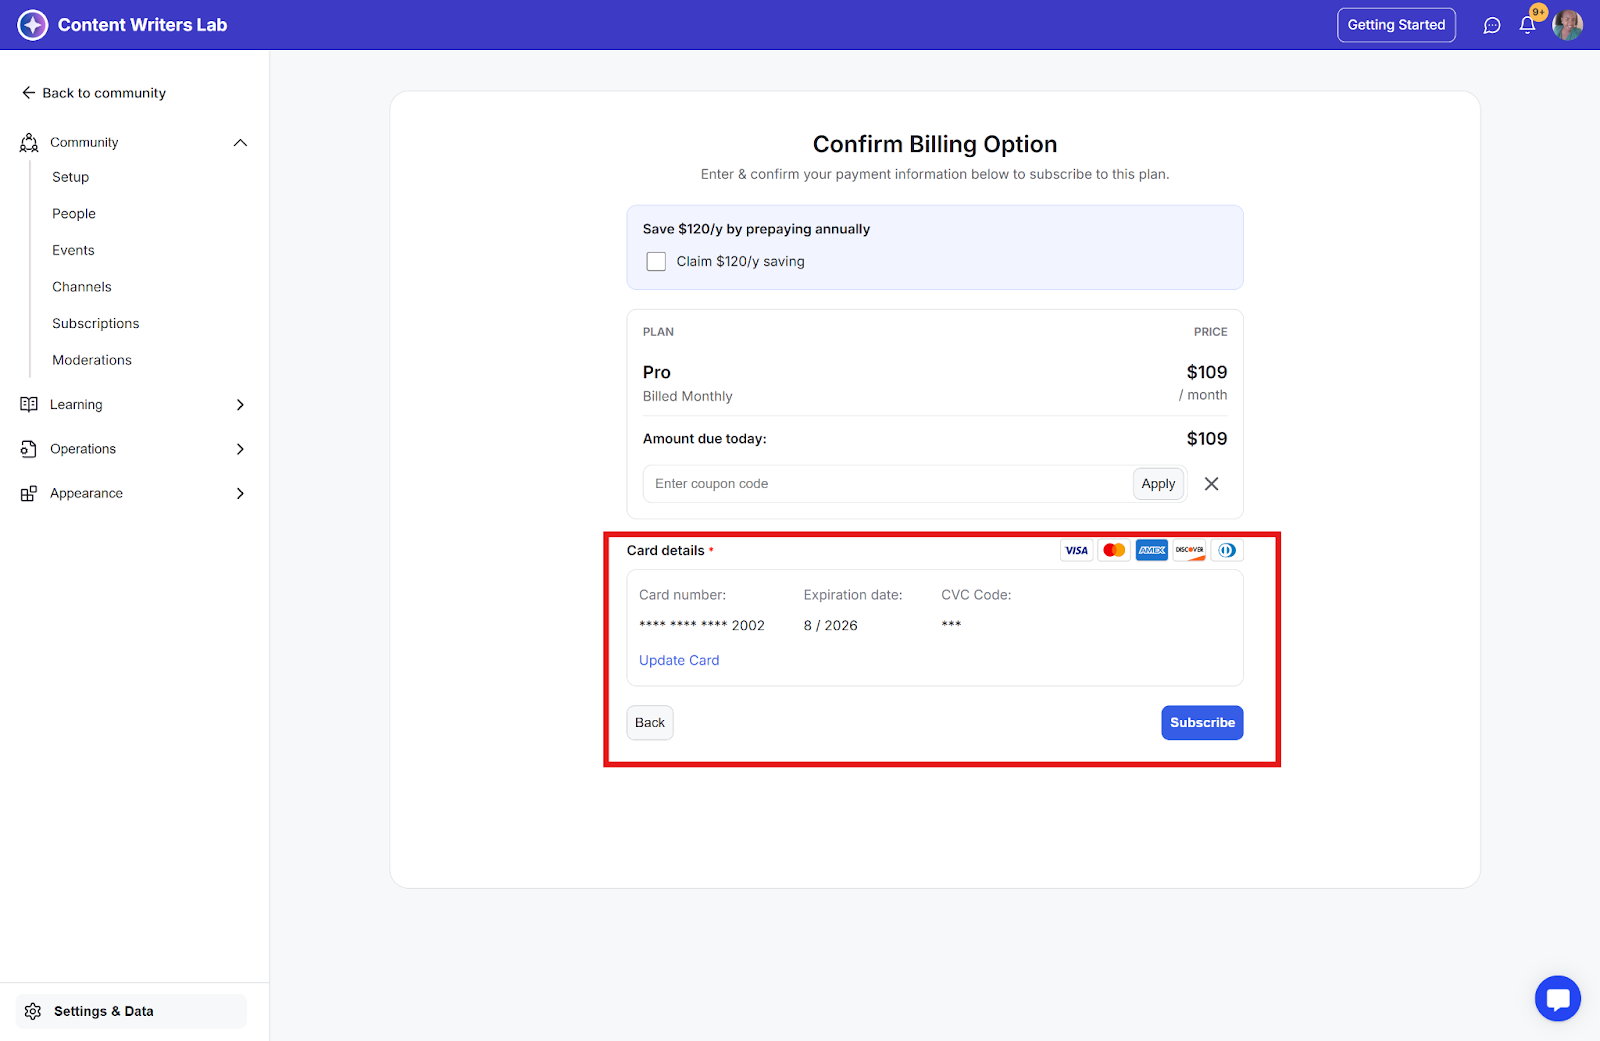Clear the coupon code with X icon

click(x=1211, y=484)
